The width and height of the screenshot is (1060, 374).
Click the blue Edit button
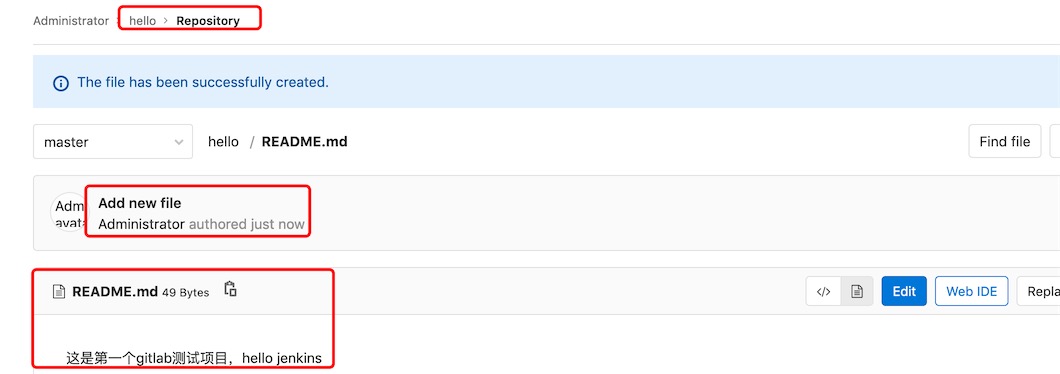[x=904, y=291]
